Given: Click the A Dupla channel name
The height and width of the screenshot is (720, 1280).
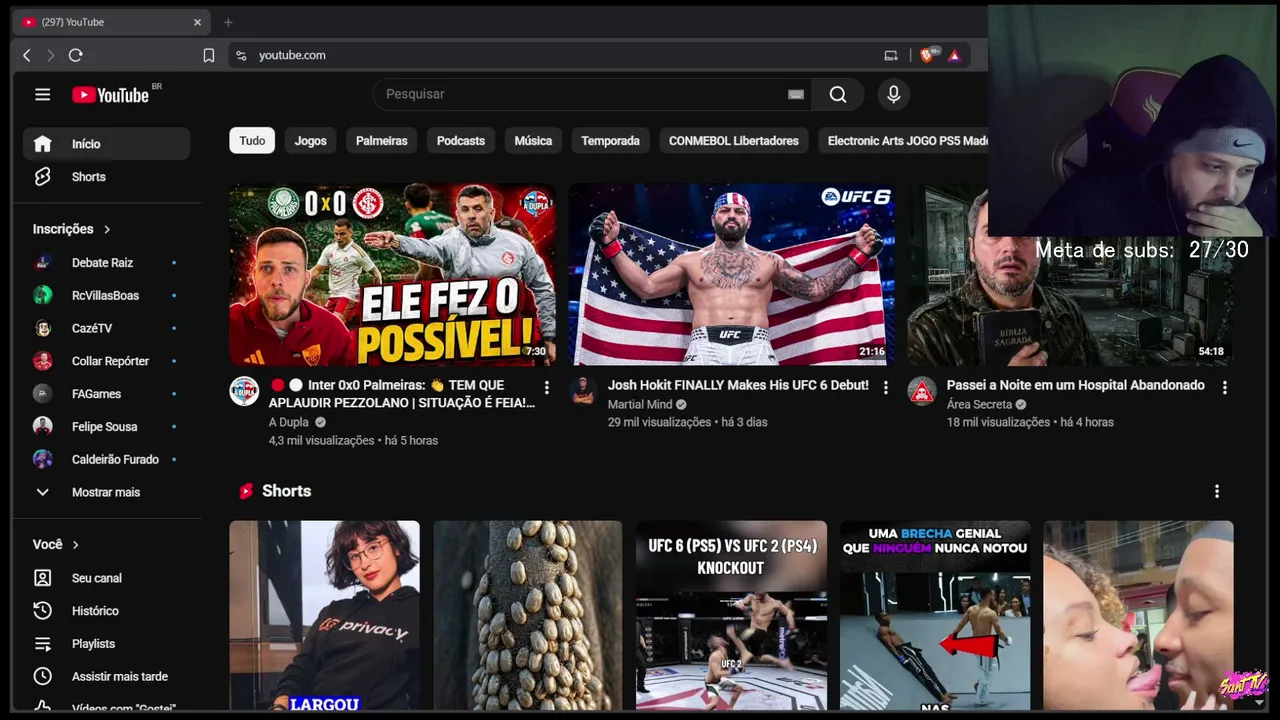Looking at the screenshot, I should pyautogui.click(x=289, y=423).
